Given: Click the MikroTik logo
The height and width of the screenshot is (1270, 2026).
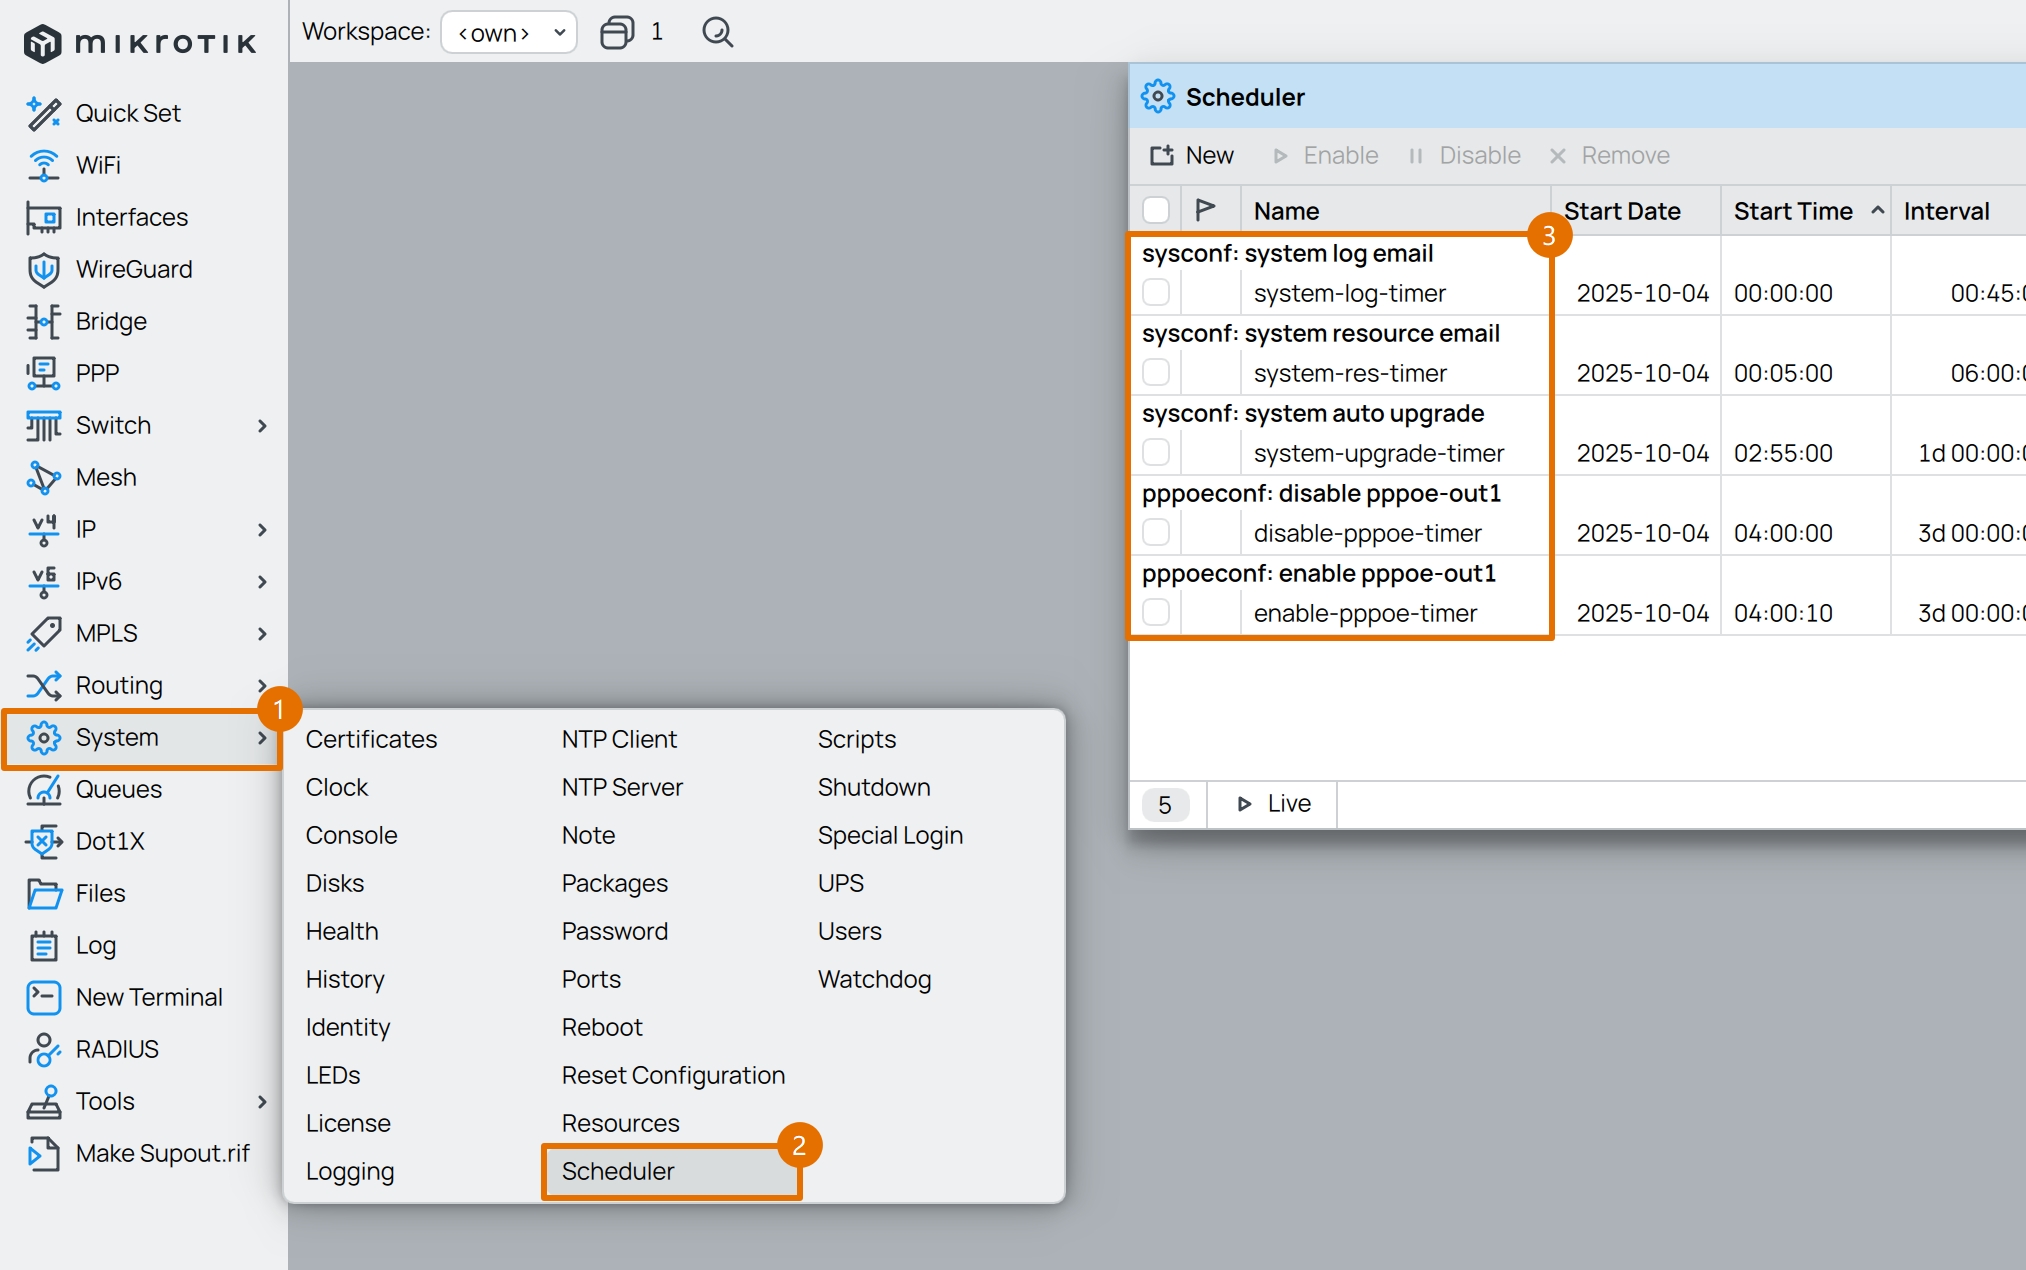Looking at the screenshot, I should click(x=140, y=43).
